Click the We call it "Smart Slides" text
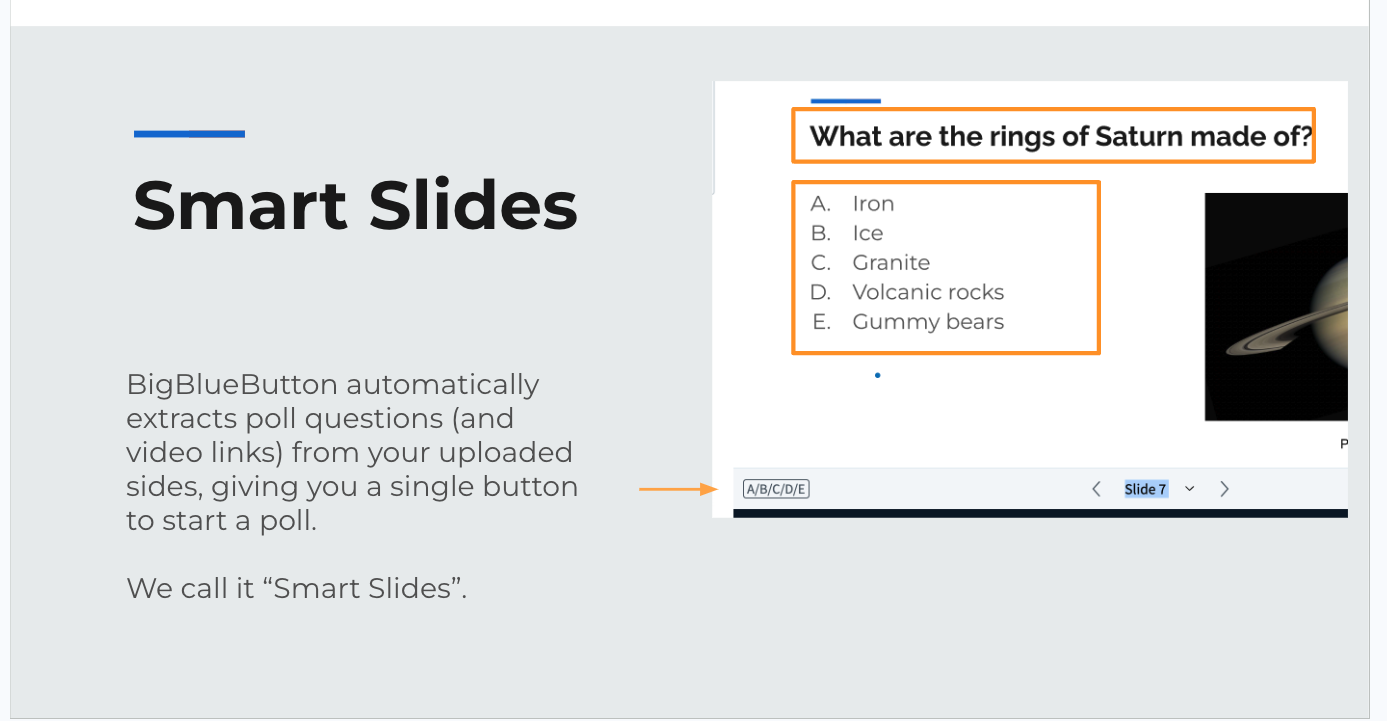This screenshot has height=721, width=1387. point(297,588)
